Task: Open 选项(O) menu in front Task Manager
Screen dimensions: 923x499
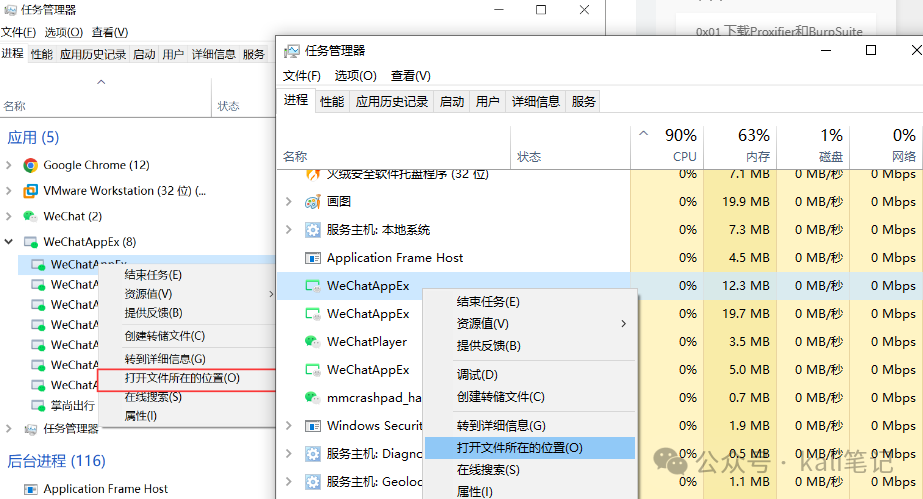Action: (x=356, y=76)
